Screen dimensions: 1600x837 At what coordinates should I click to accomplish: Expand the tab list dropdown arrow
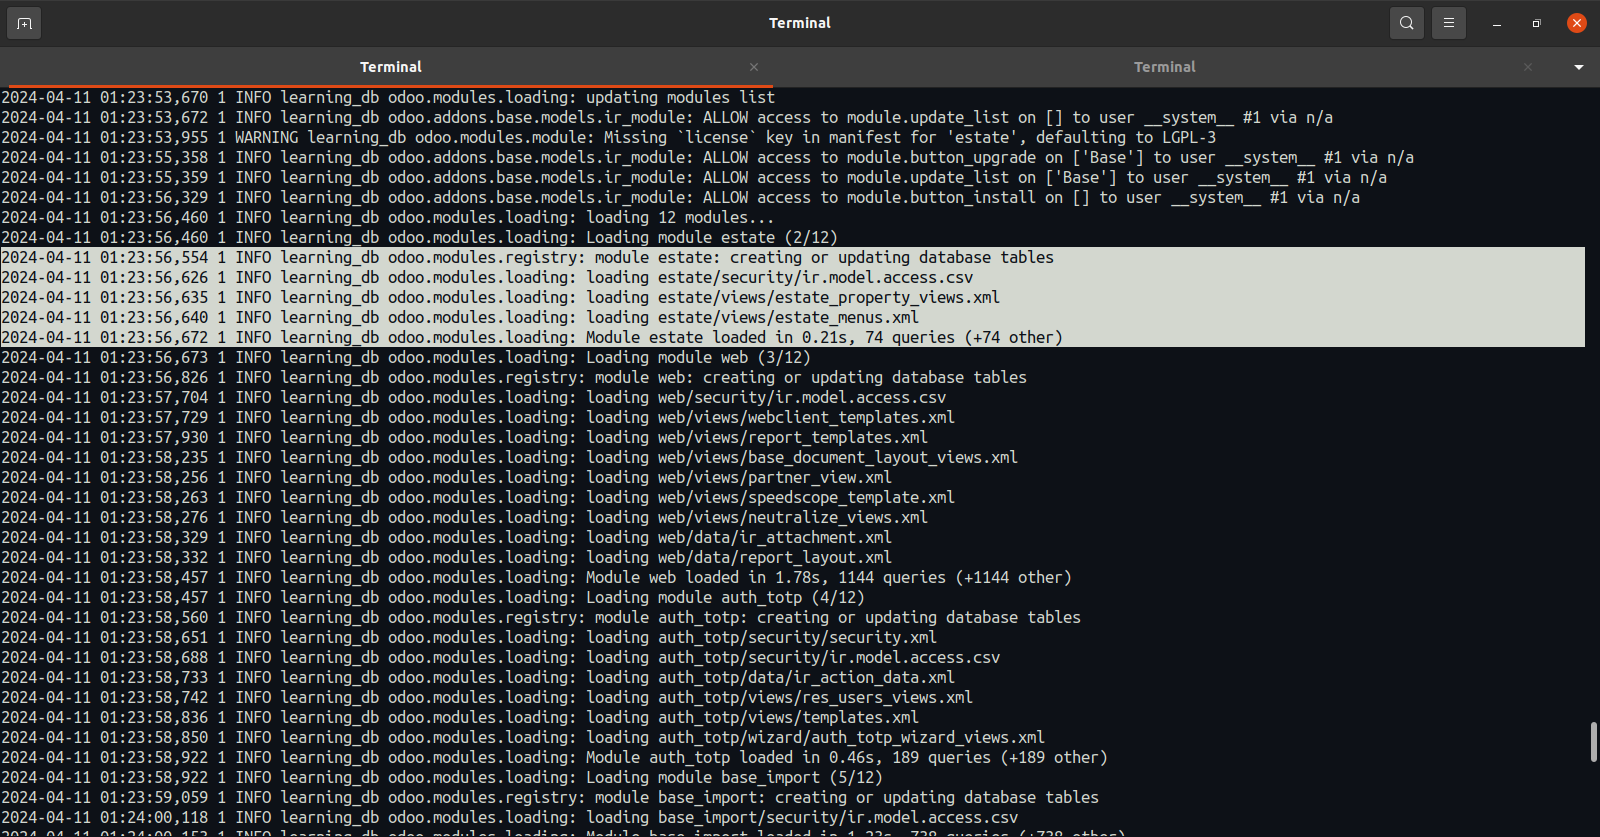(1579, 67)
